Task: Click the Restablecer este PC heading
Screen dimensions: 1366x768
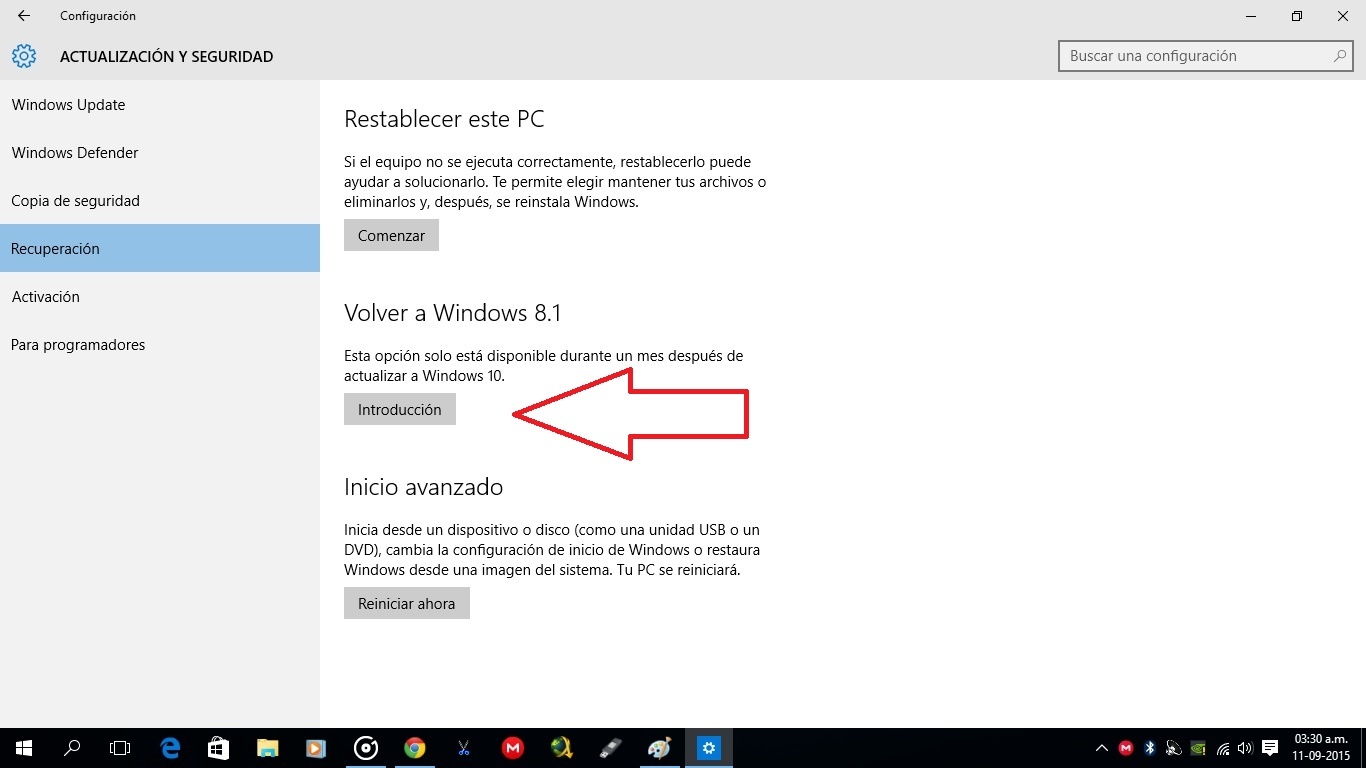Action: click(x=444, y=119)
